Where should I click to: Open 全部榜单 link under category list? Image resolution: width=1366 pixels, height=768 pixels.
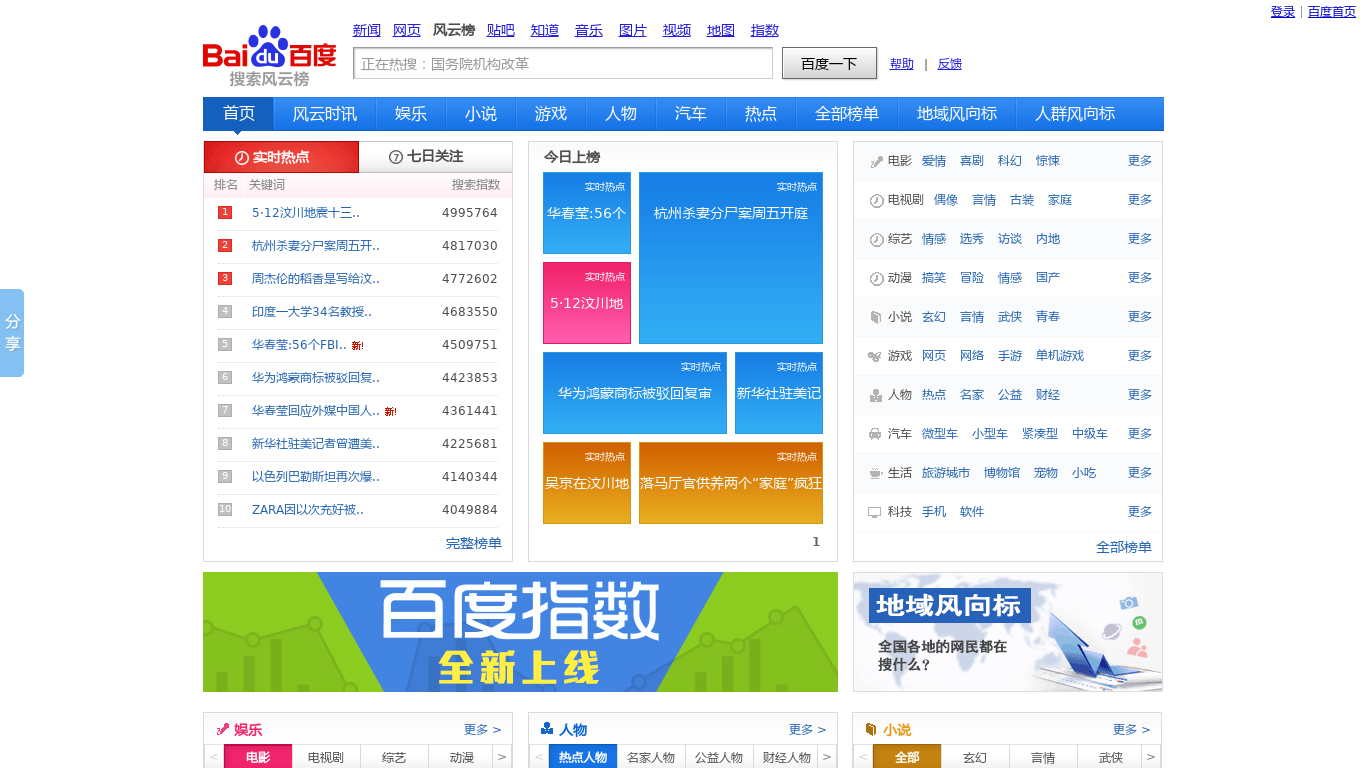(x=1124, y=547)
